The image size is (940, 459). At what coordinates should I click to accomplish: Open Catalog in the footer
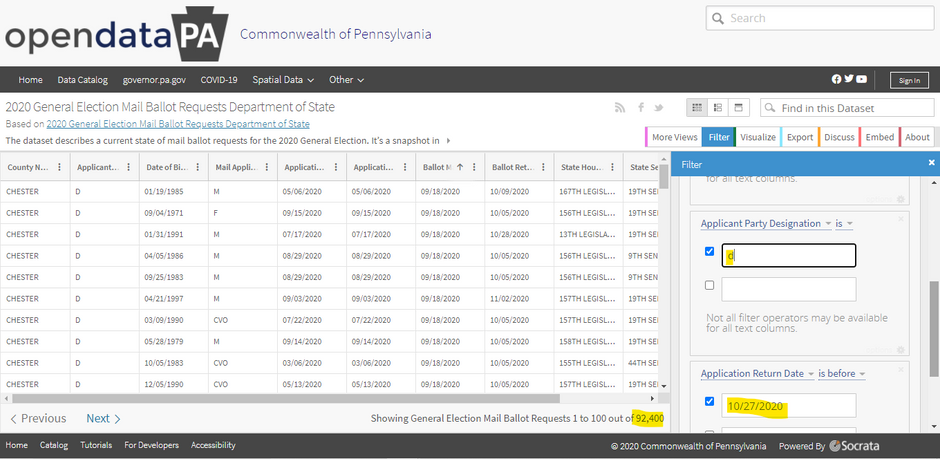54,445
